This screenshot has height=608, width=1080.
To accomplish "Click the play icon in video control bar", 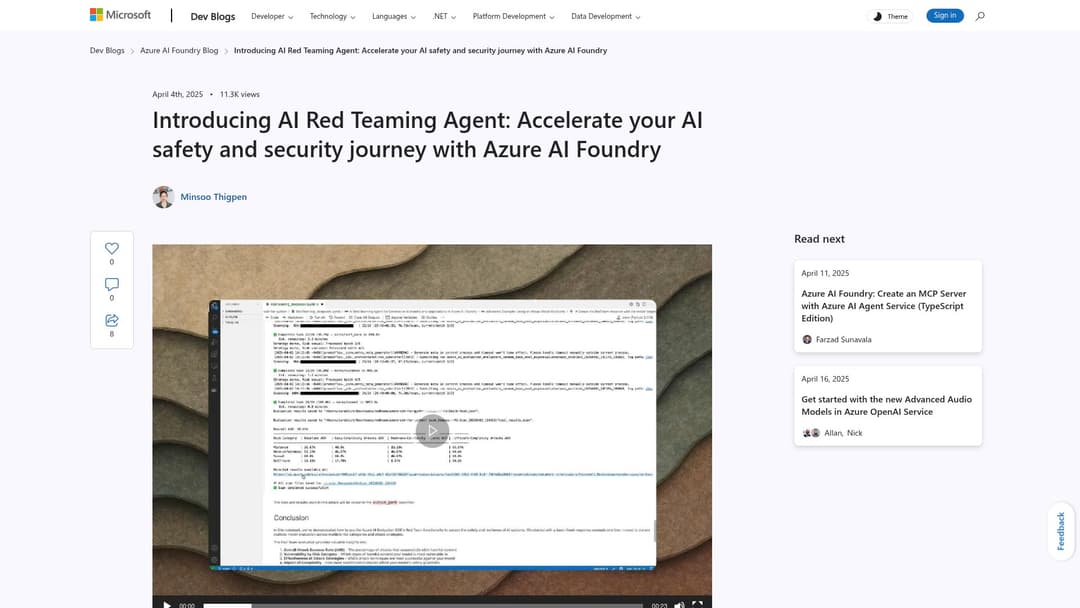I will (167, 605).
